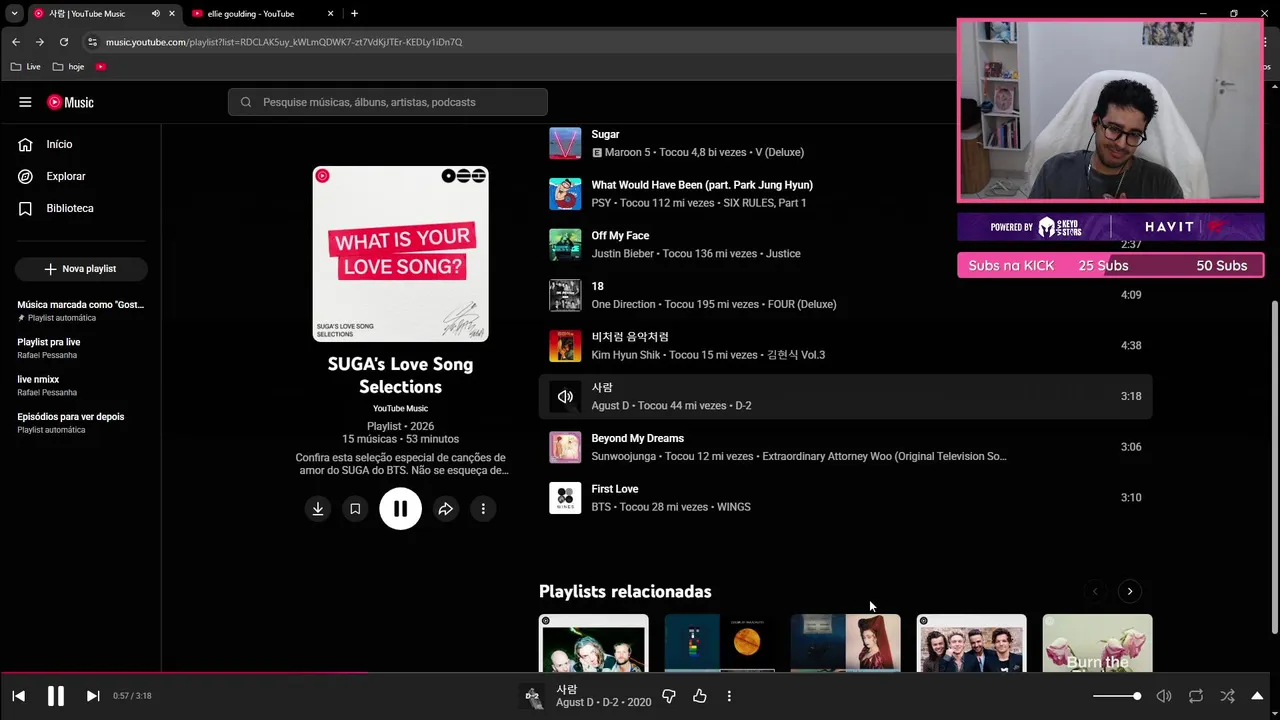Pause the playlist with large white button
This screenshot has width=1280, height=720.
tap(400, 509)
